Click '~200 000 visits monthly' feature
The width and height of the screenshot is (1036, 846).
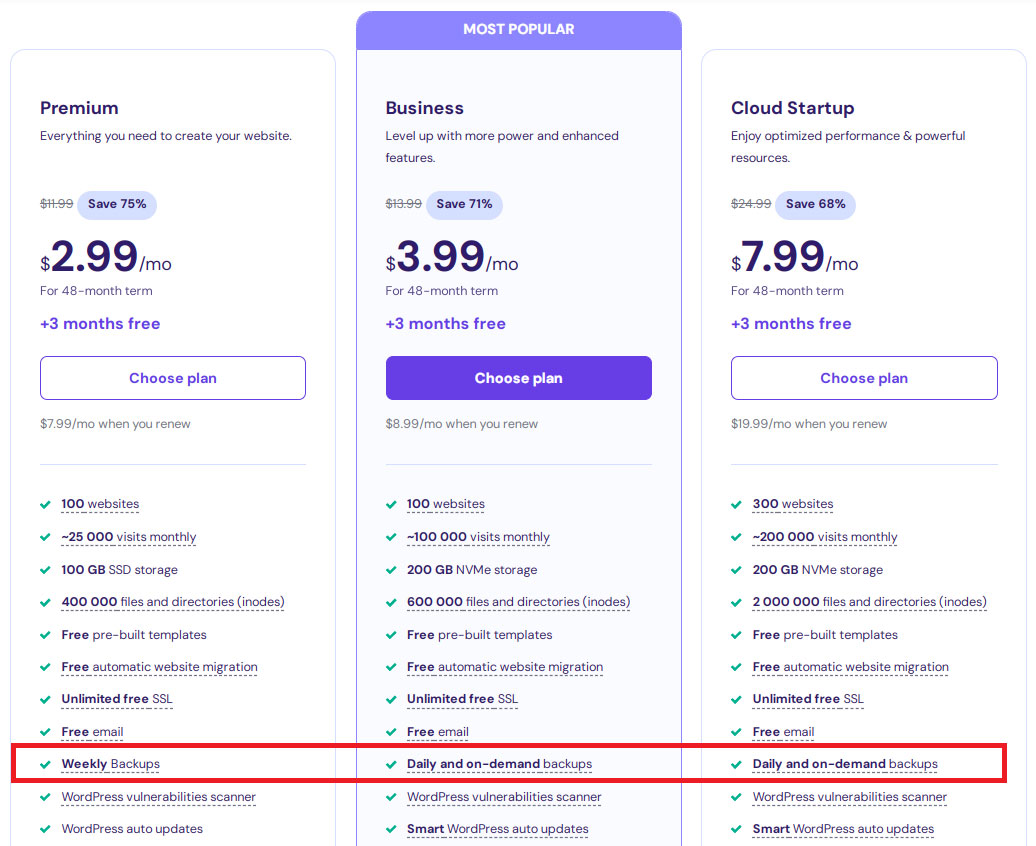point(825,537)
